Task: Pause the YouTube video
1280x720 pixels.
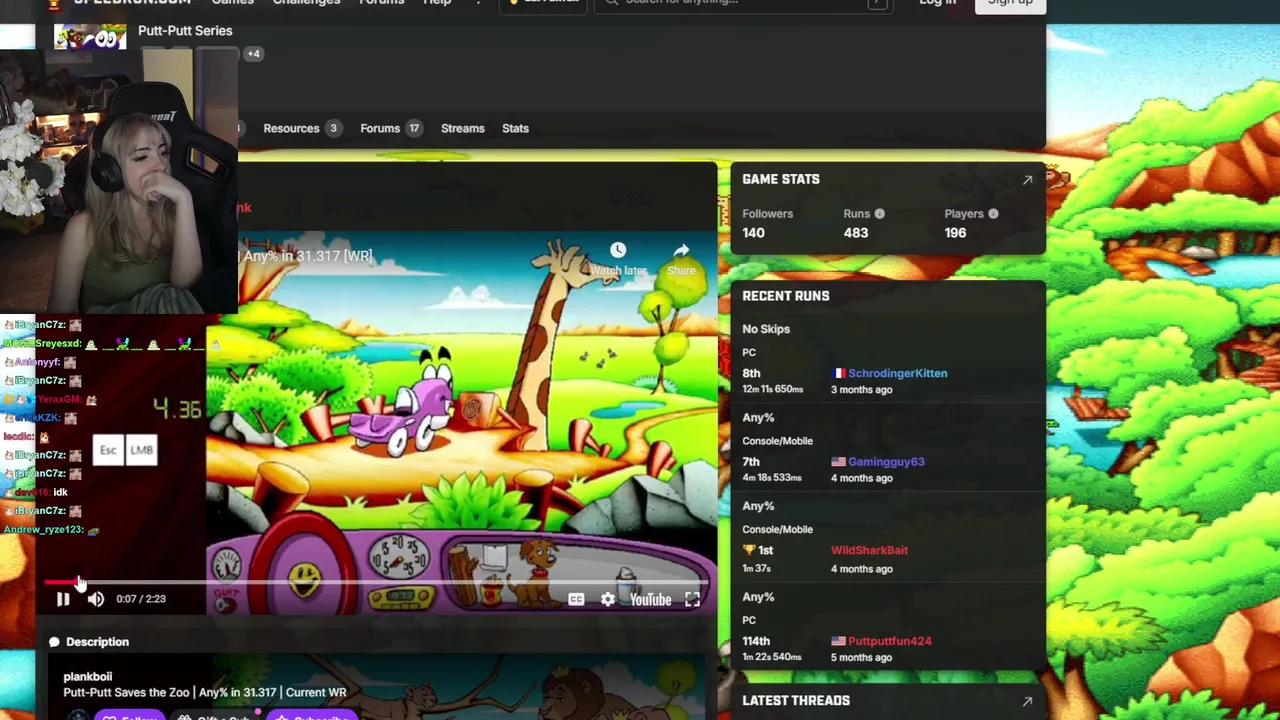Action: [x=63, y=599]
